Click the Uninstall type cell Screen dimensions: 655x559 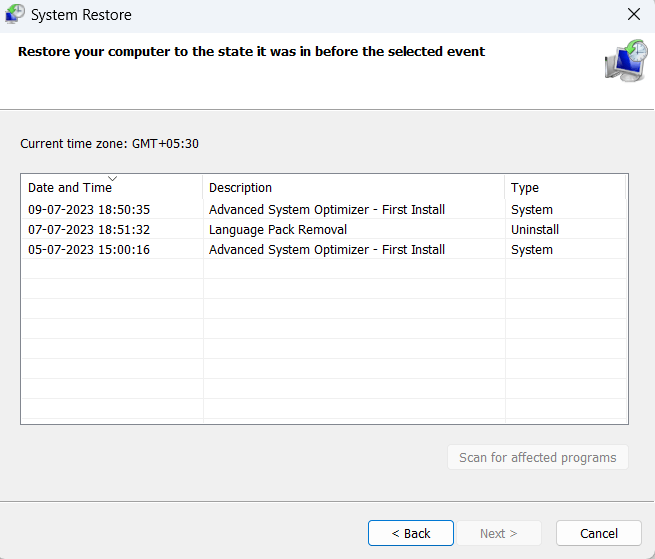pos(535,230)
